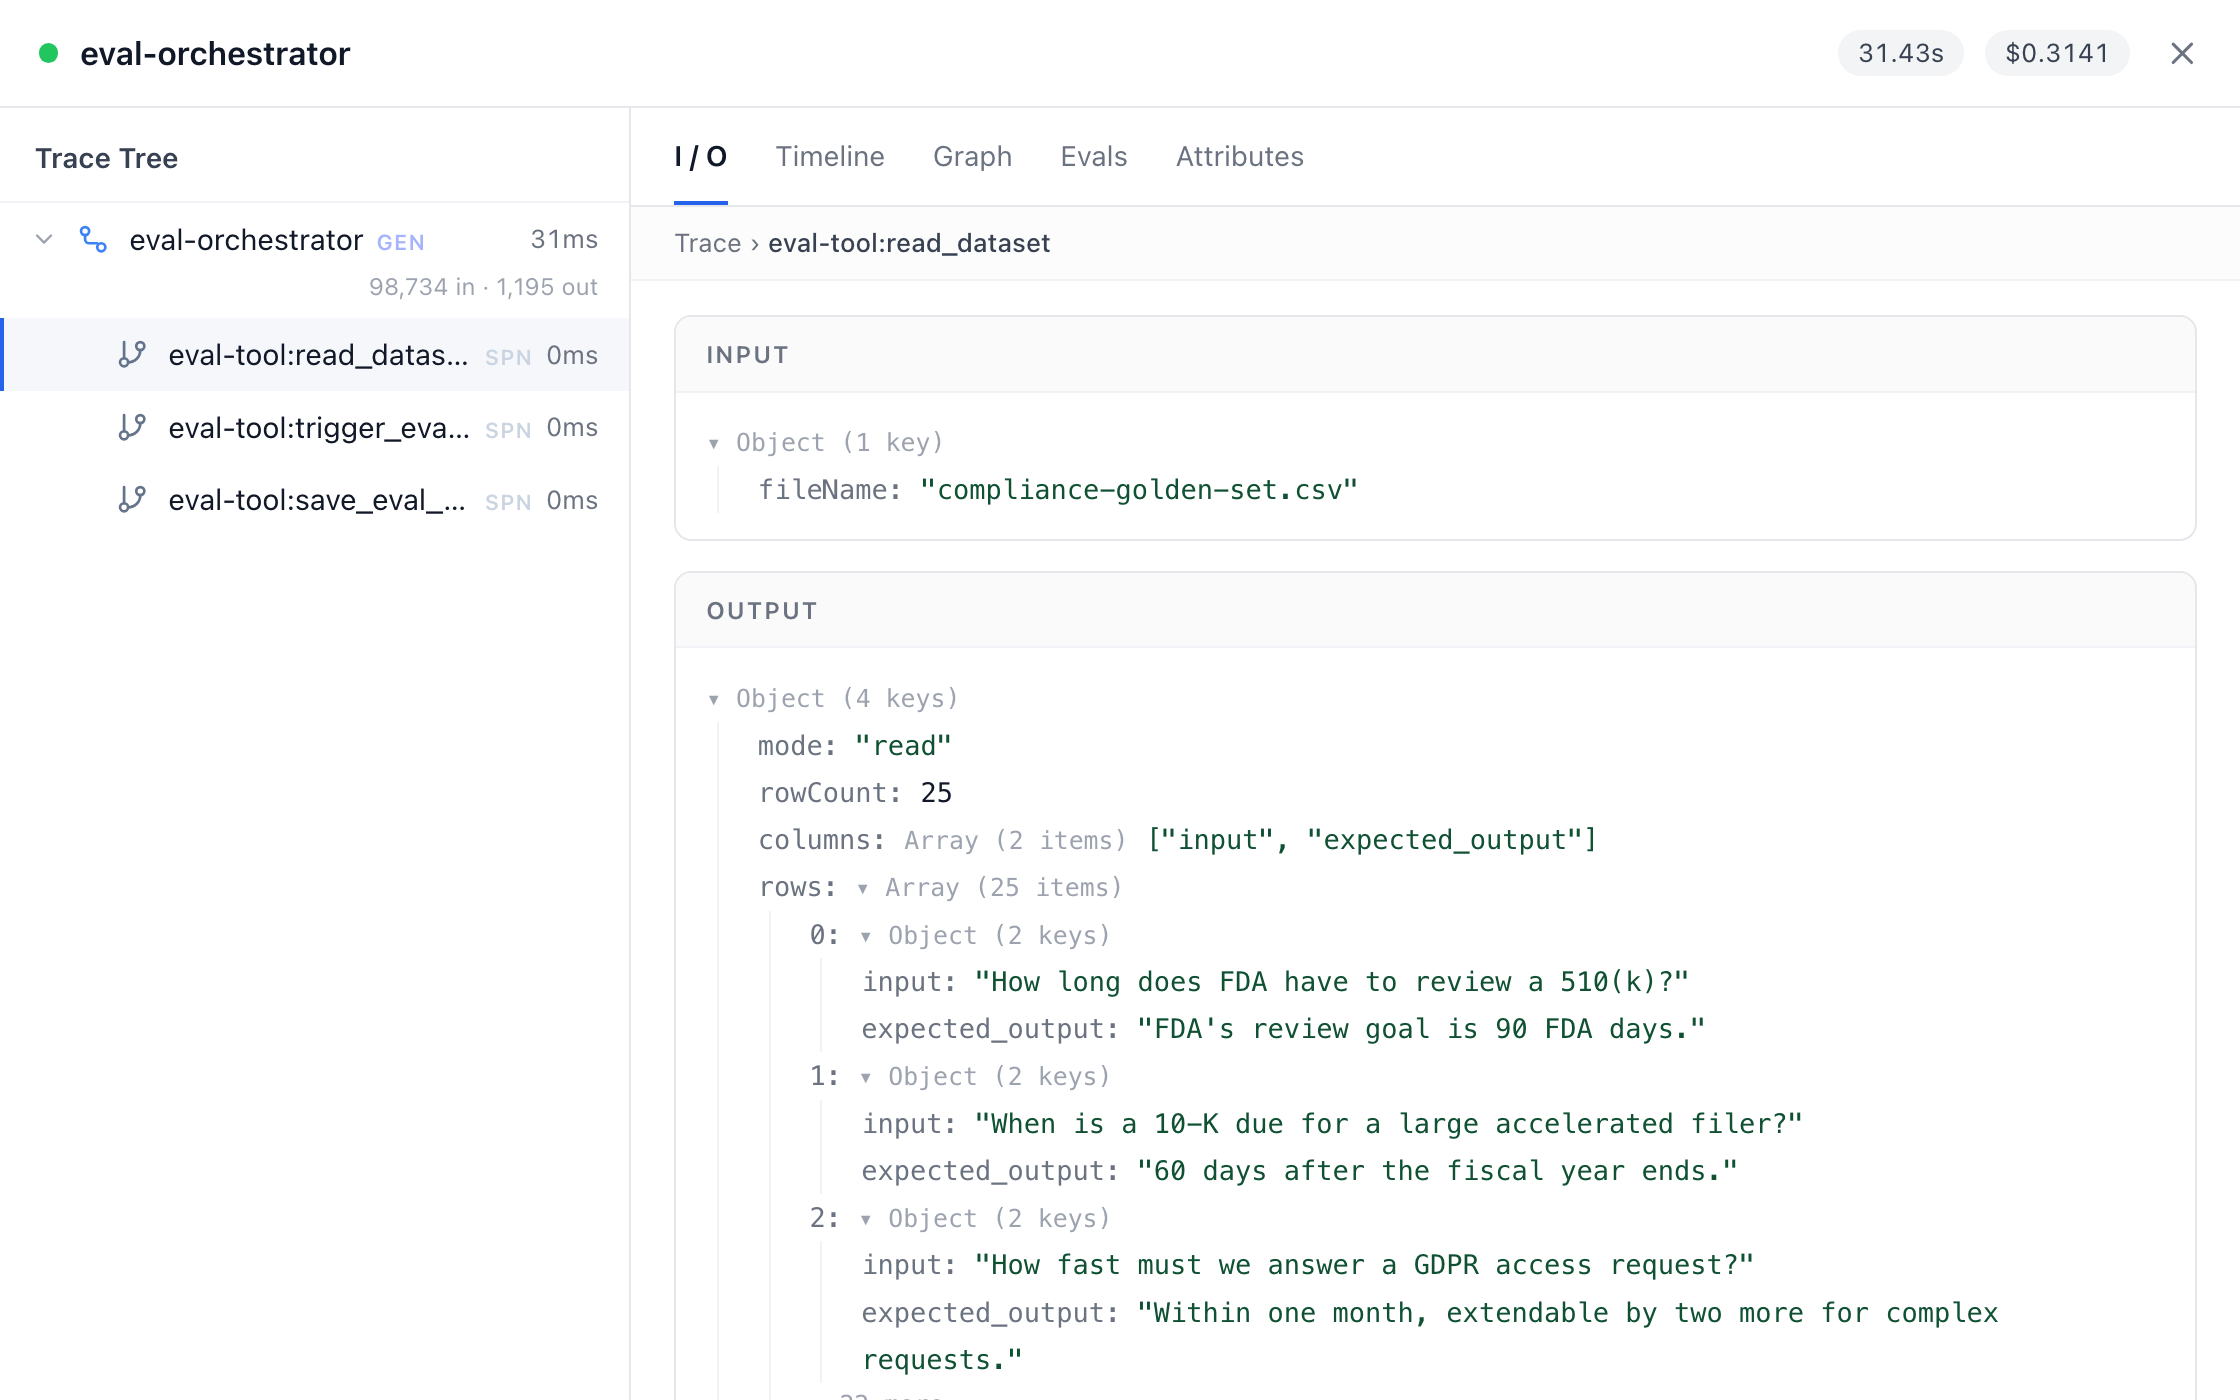Viewport: 2240px width, 1400px height.
Task: Collapse the eval-orchestrator tree node chevron
Action: [x=44, y=240]
